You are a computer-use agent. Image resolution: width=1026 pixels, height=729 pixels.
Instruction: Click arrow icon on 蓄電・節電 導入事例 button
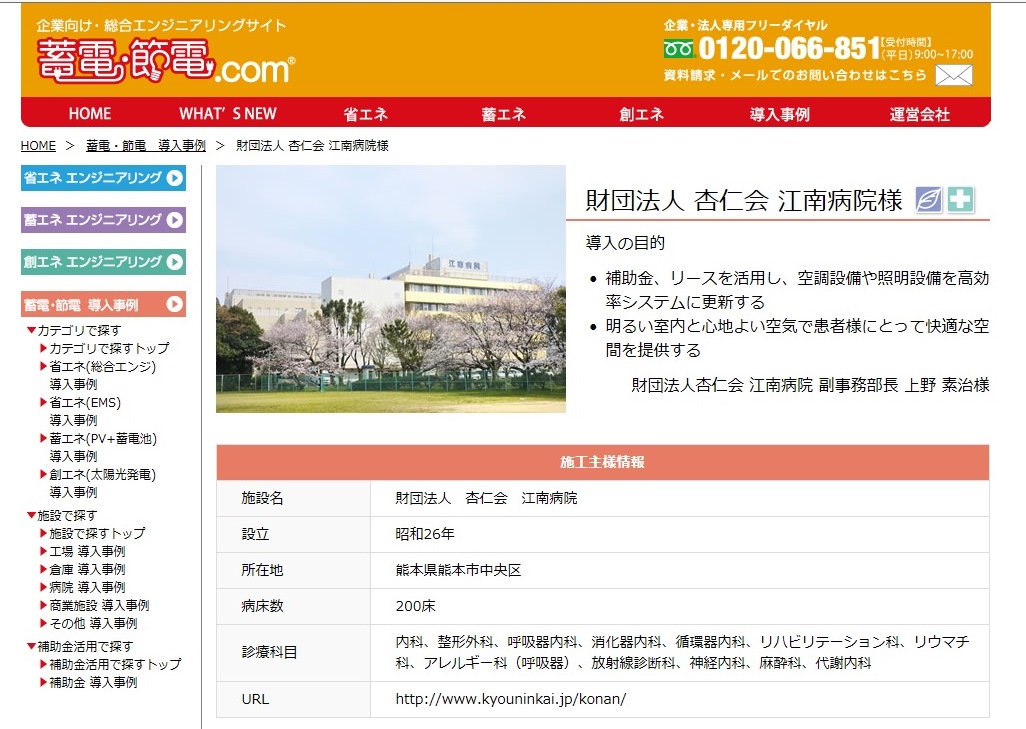(175, 304)
